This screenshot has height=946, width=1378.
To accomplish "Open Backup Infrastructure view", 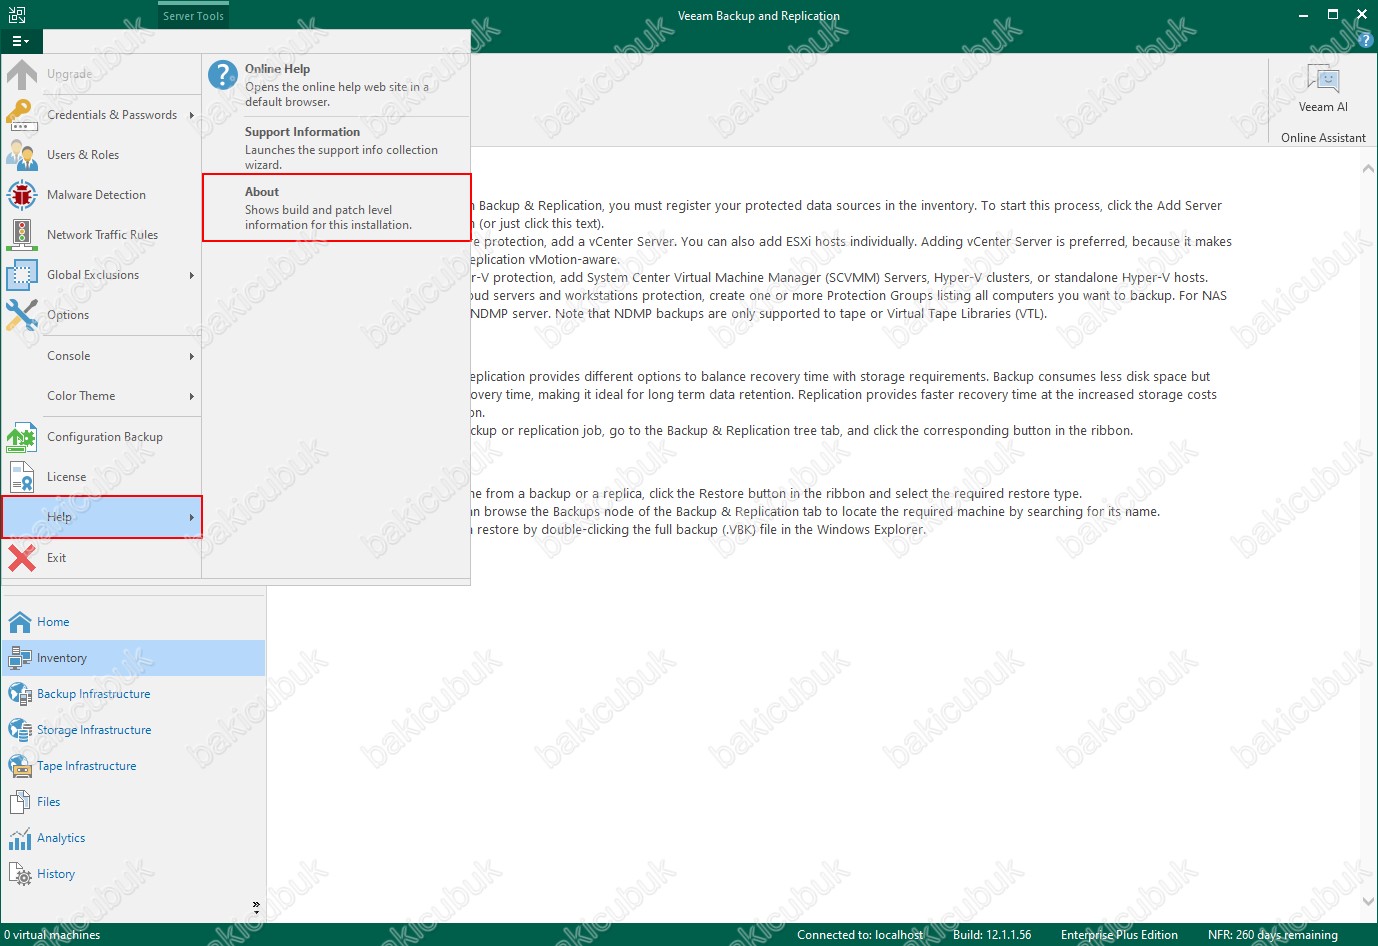I will coord(134,694).
